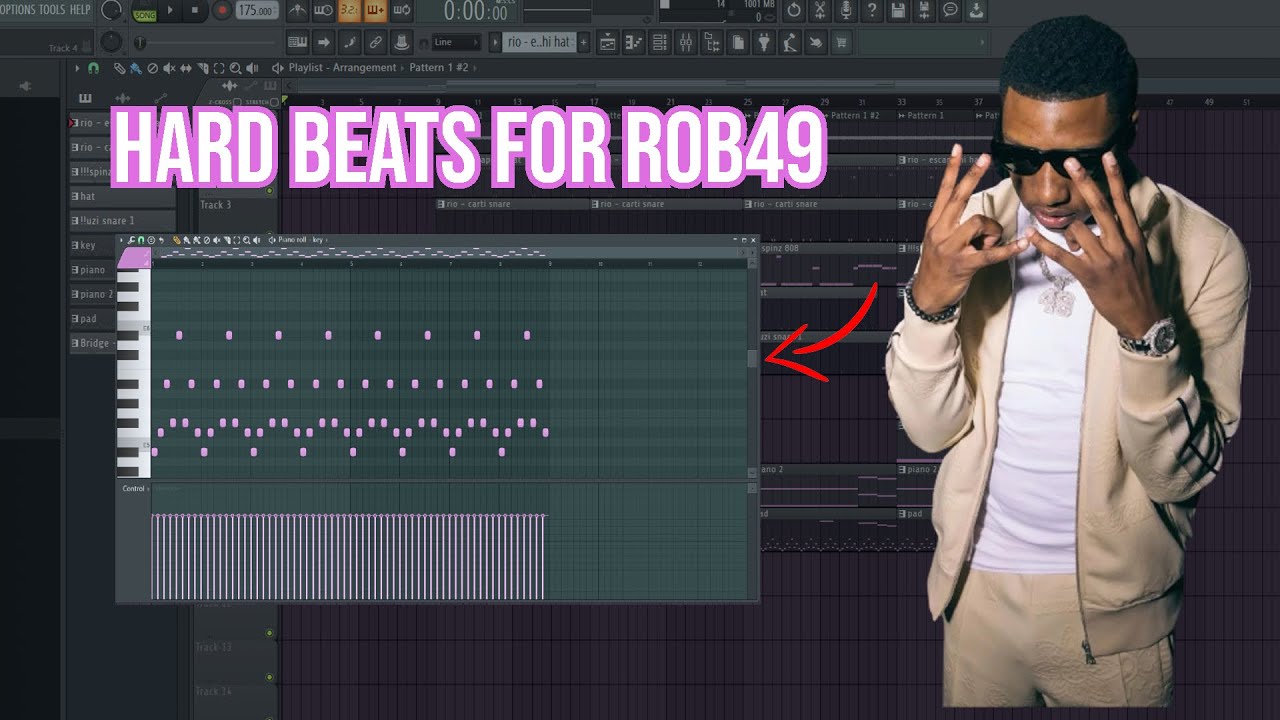Image resolution: width=1280 pixels, height=720 pixels.
Task: Toggle playlist snap magnet icon
Action: click(93, 68)
